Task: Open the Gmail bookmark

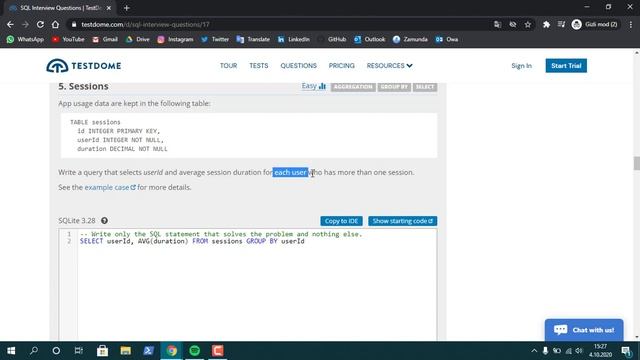Action: click(105, 39)
